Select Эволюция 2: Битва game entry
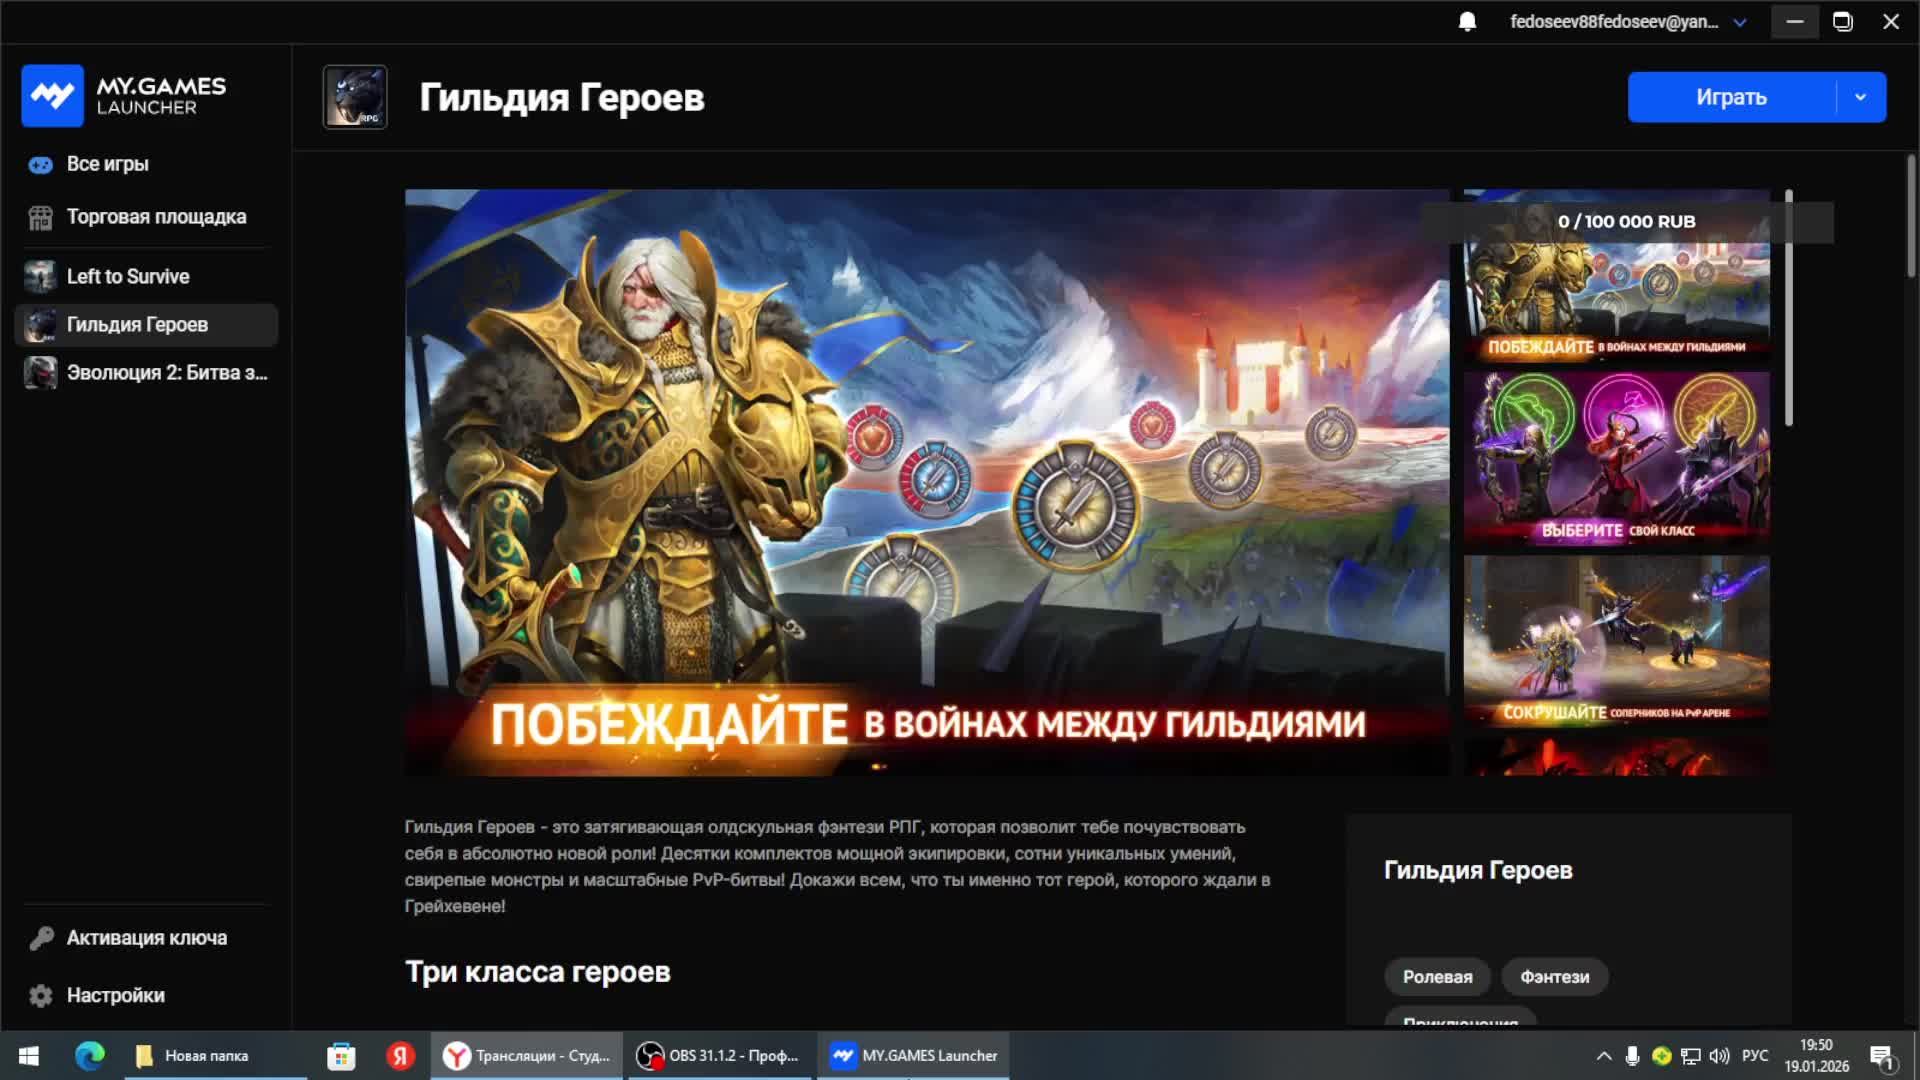The height and width of the screenshot is (1080, 1920). point(166,373)
